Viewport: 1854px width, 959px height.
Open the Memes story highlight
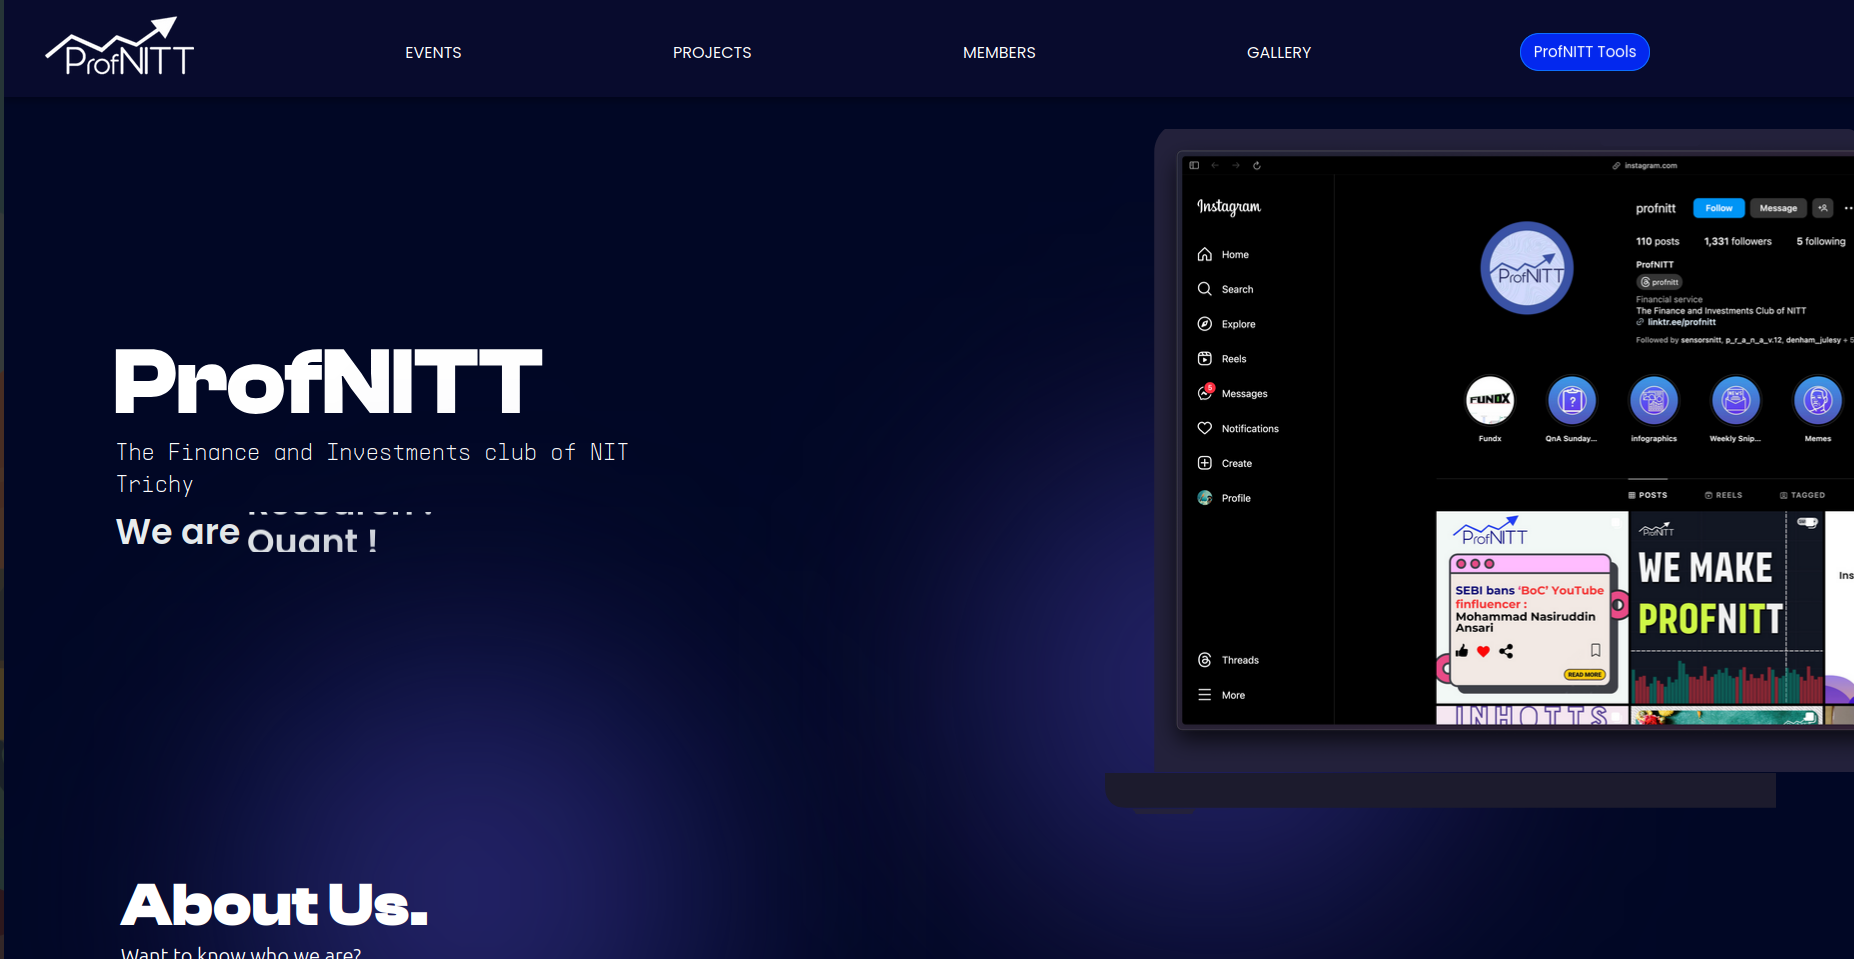coord(1817,401)
